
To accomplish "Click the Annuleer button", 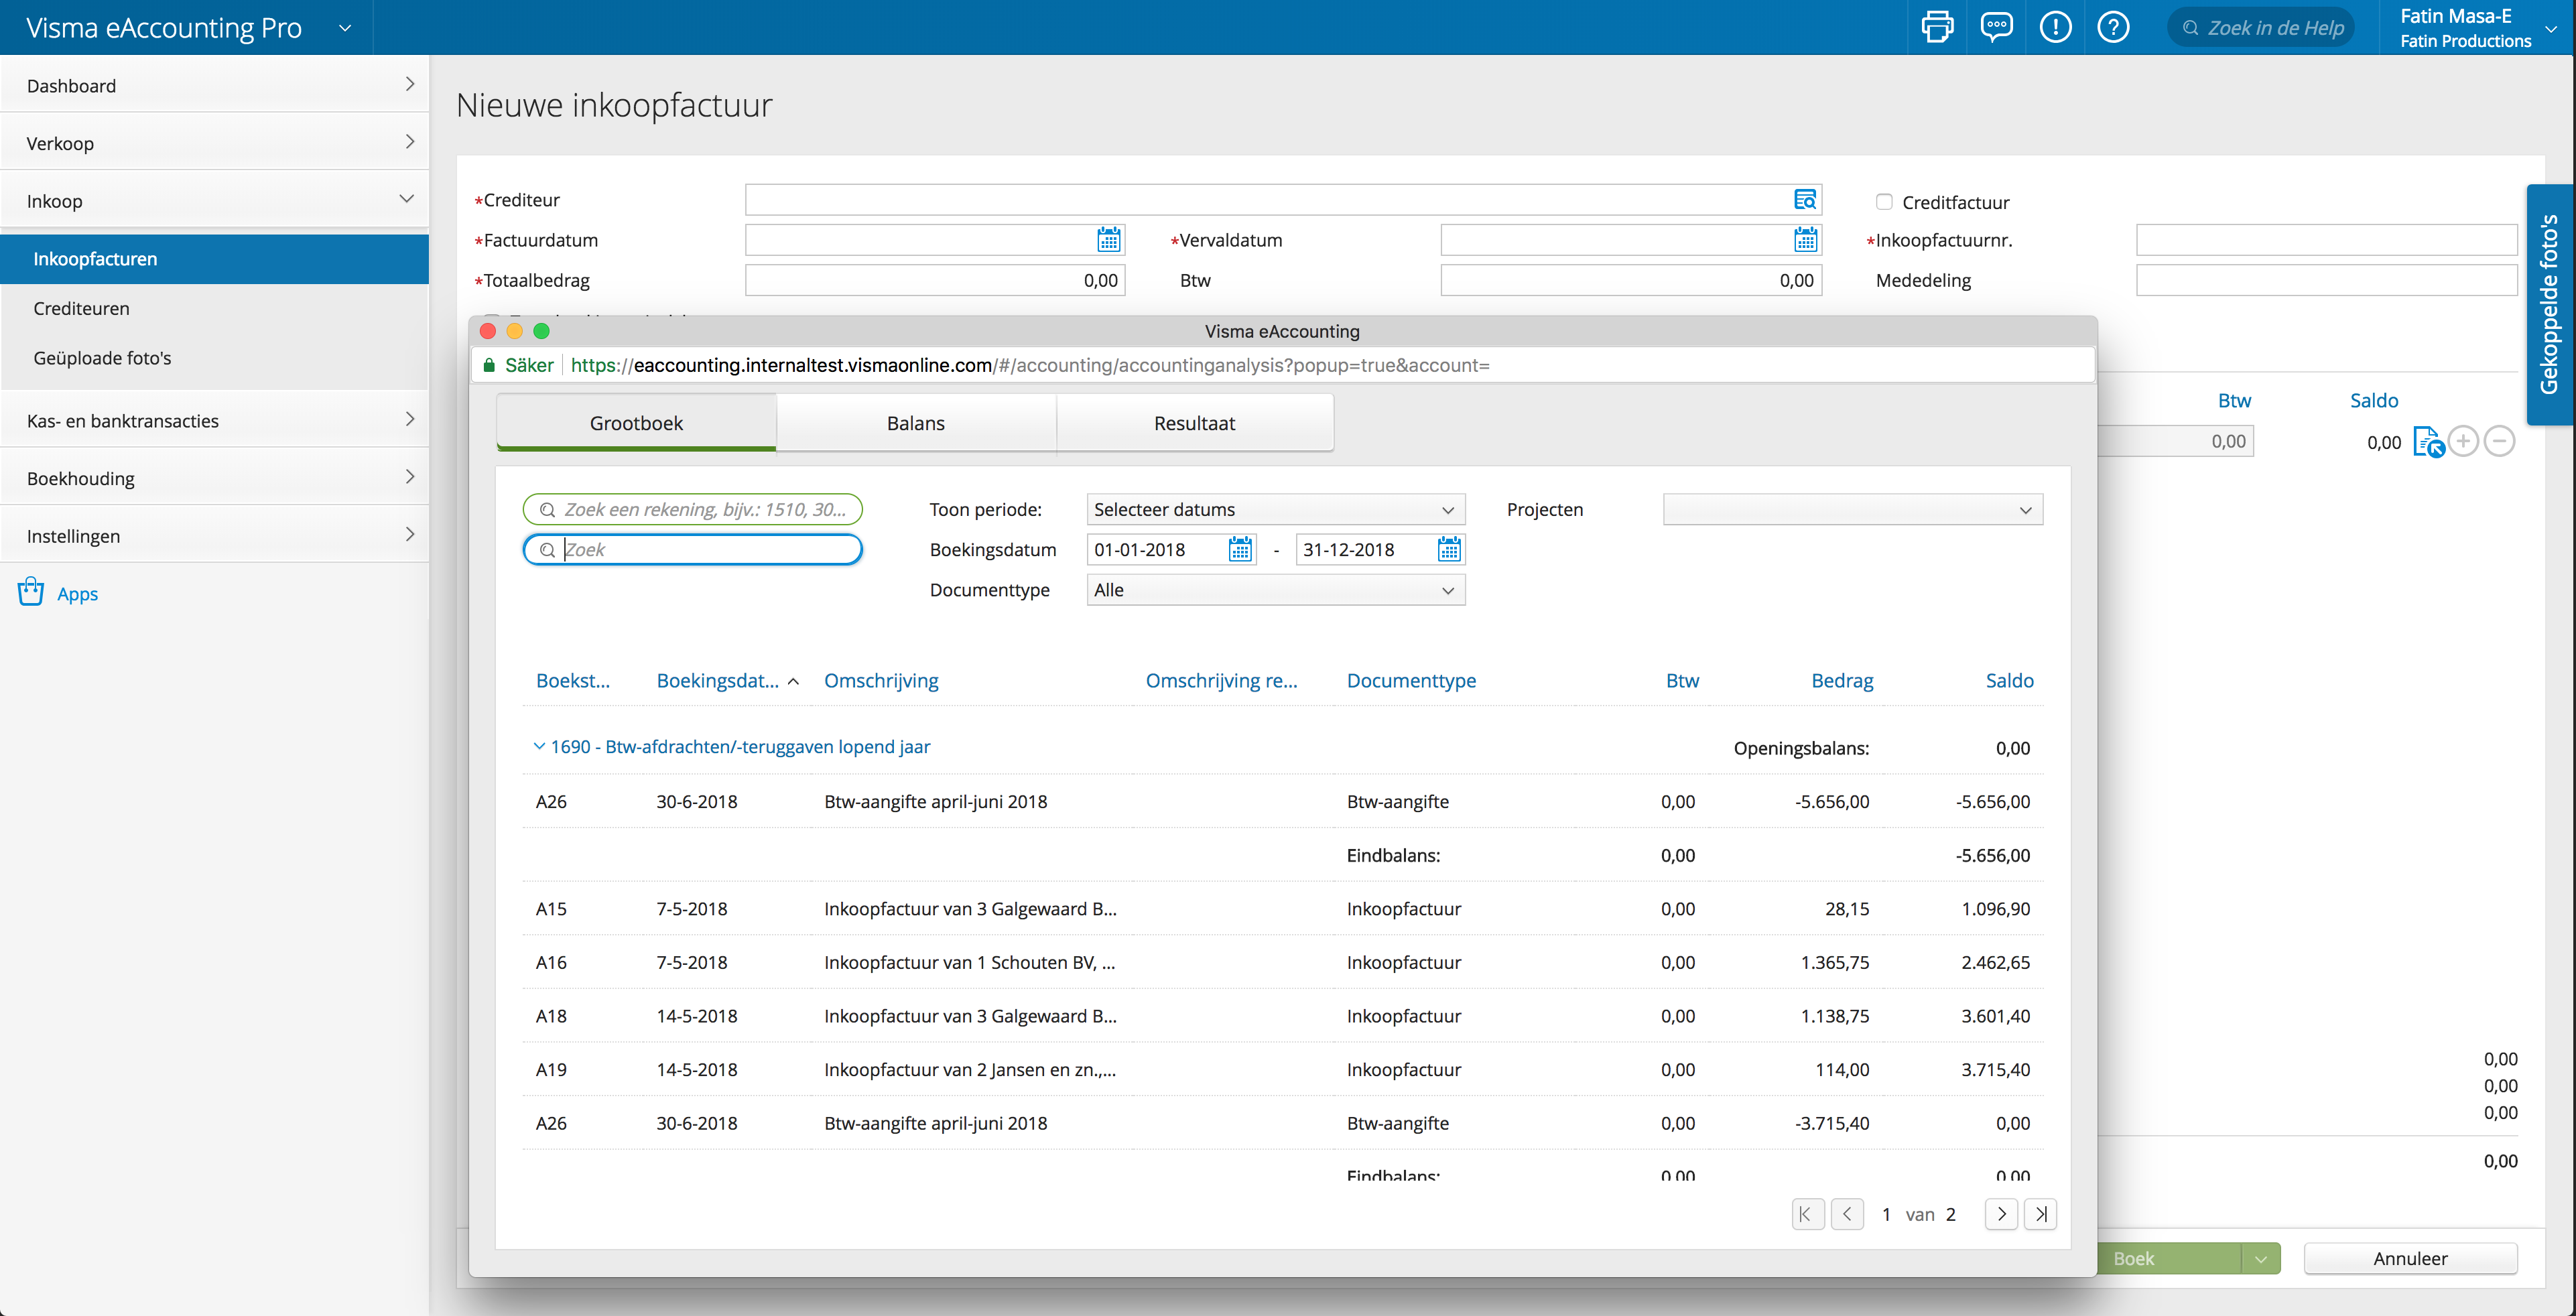I will click(2410, 1259).
